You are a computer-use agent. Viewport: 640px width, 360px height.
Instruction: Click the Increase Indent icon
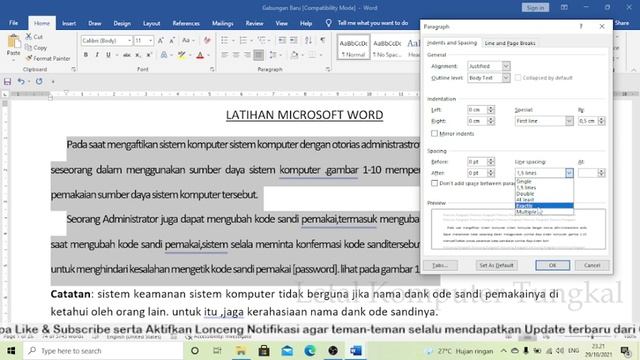[x=293, y=40]
